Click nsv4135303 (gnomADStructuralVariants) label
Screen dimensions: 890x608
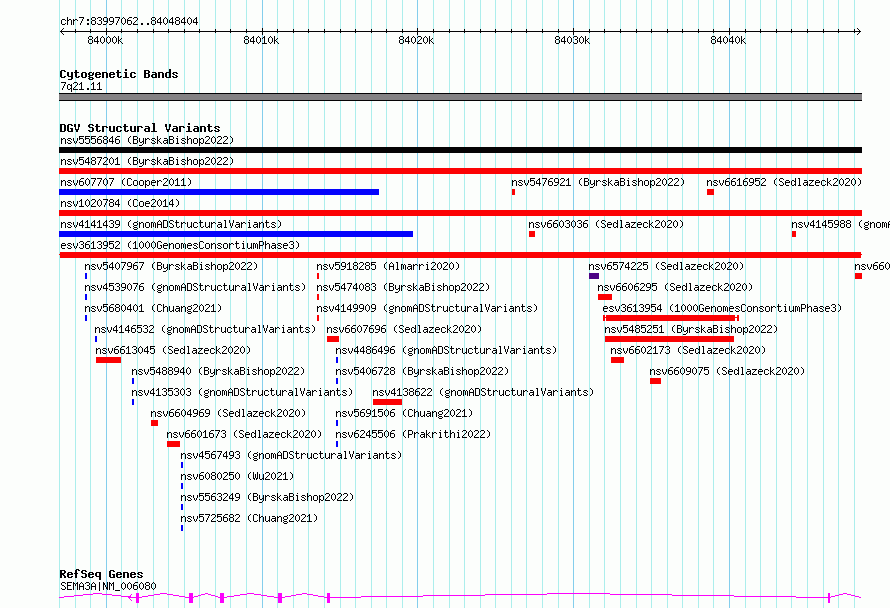(242, 392)
